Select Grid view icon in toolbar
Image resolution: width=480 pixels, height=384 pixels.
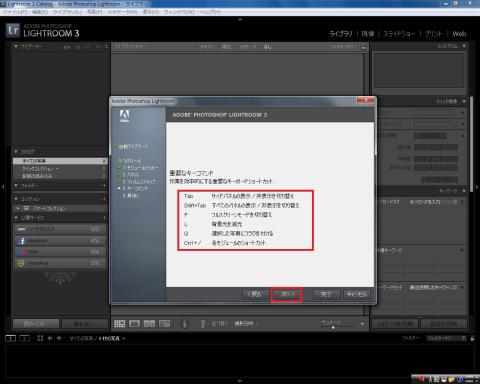click(120, 323)
